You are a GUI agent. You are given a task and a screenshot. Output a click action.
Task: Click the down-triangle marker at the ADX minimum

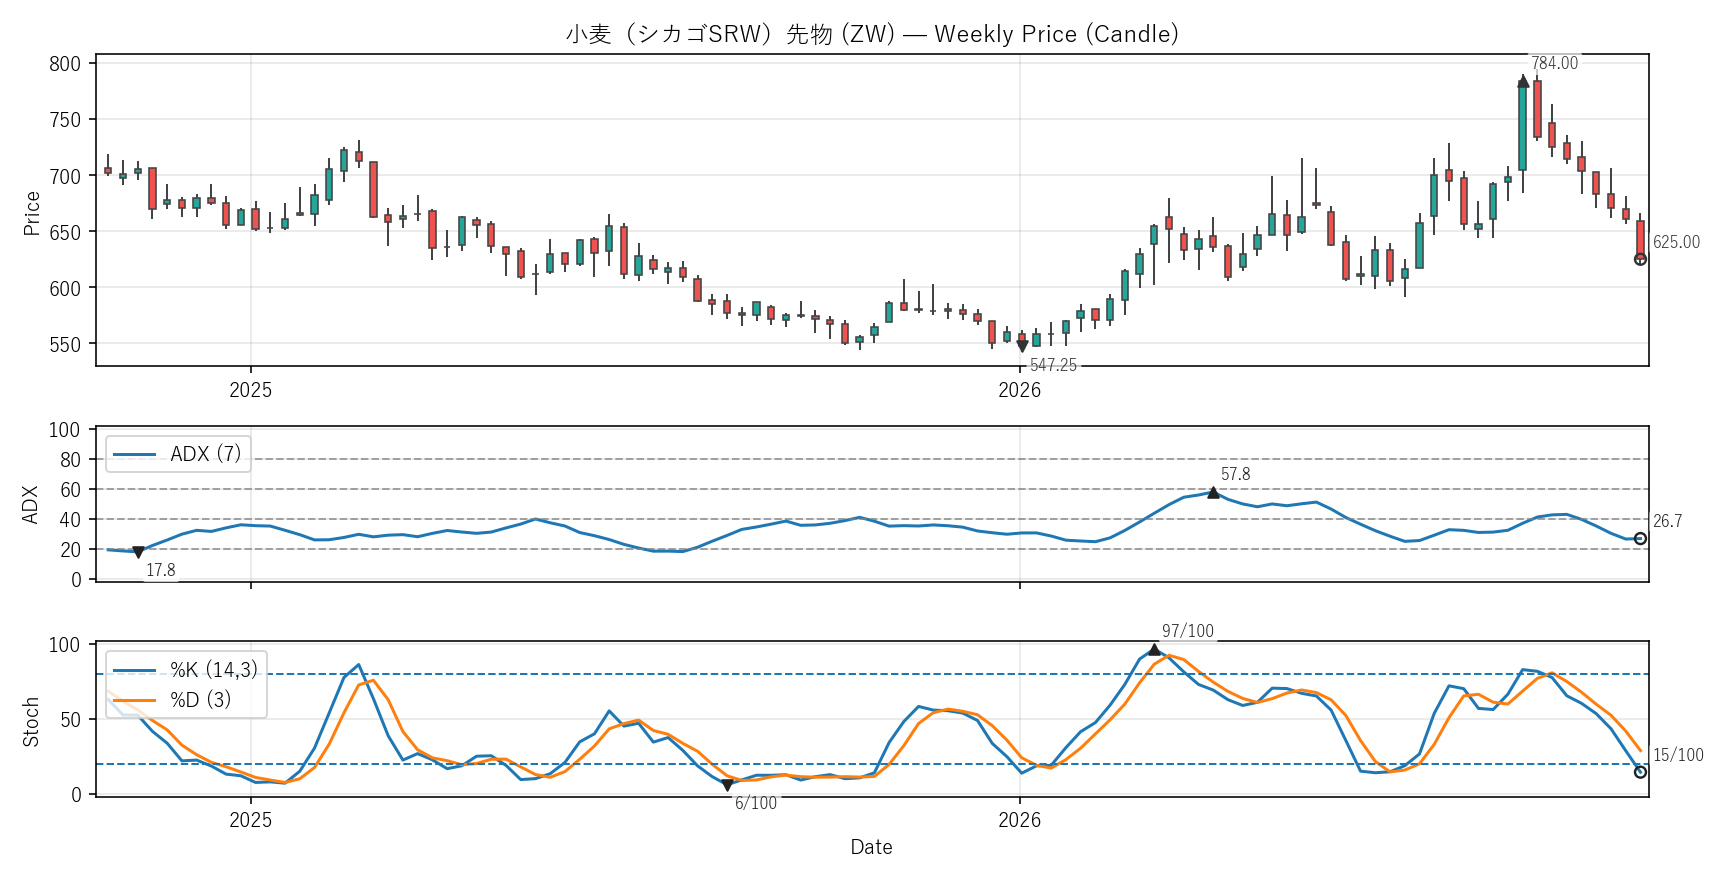tap(139, 552)
